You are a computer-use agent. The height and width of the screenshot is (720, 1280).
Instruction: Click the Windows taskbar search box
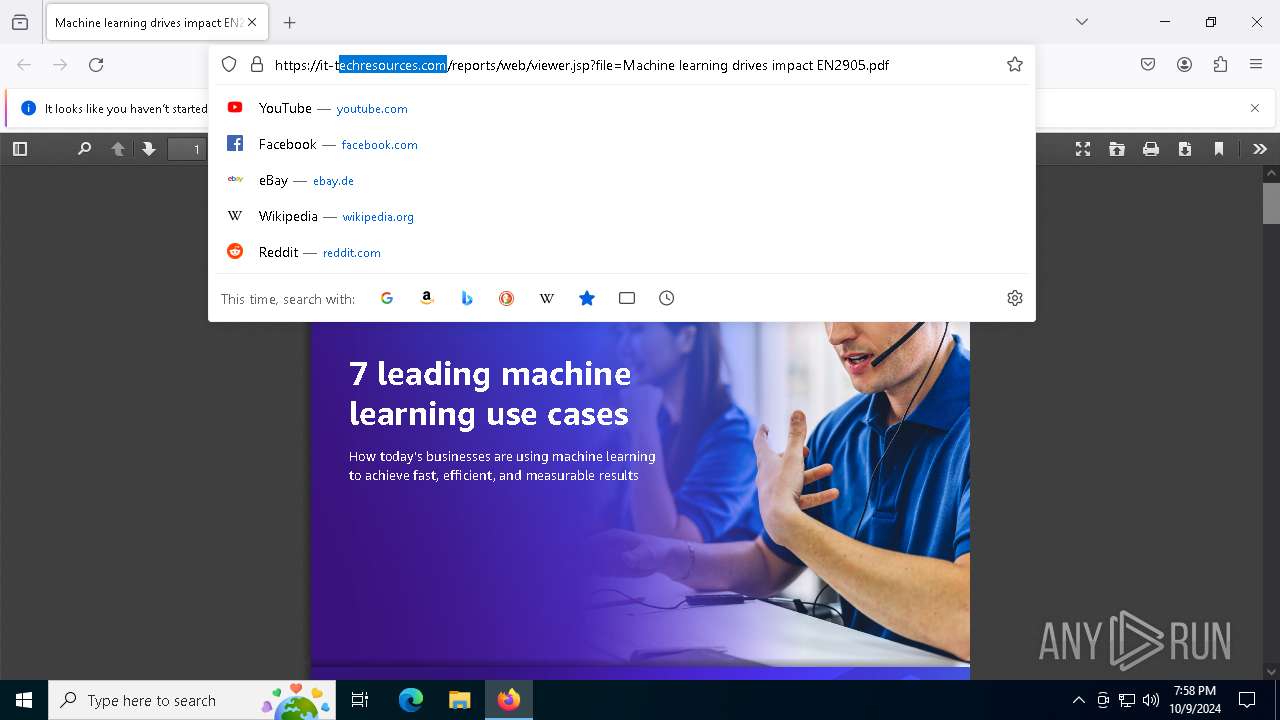pyautogui.click(x=192, y=700)
